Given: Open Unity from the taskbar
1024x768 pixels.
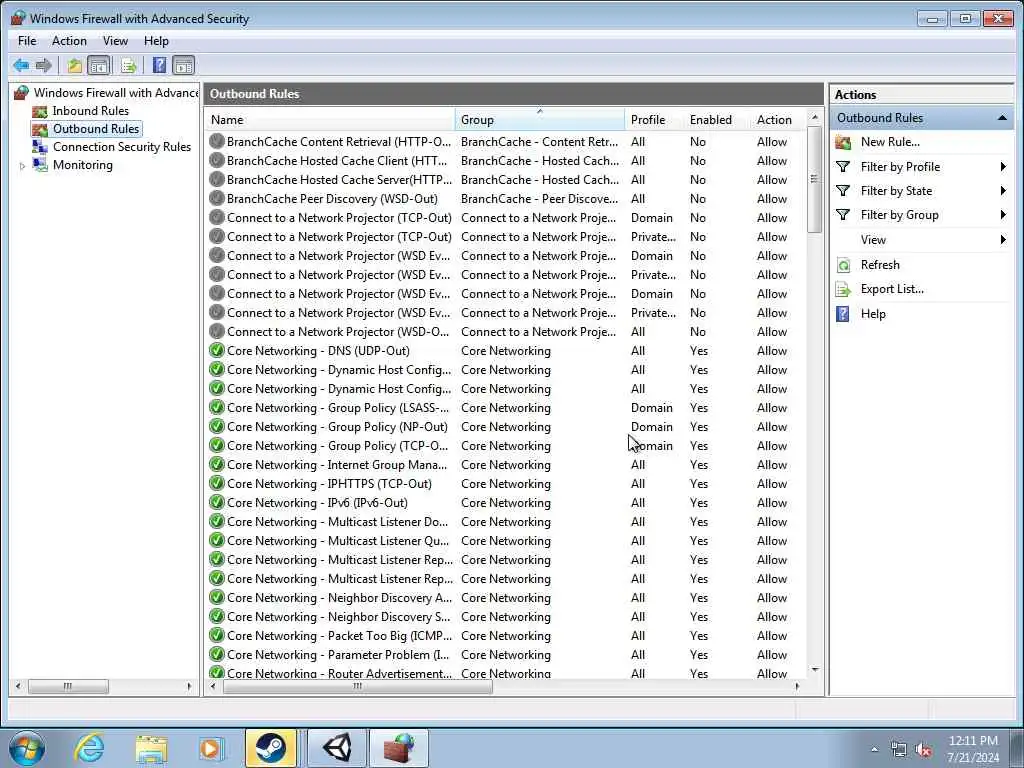Looking at the screenshot, I should [x=337, y=748].
